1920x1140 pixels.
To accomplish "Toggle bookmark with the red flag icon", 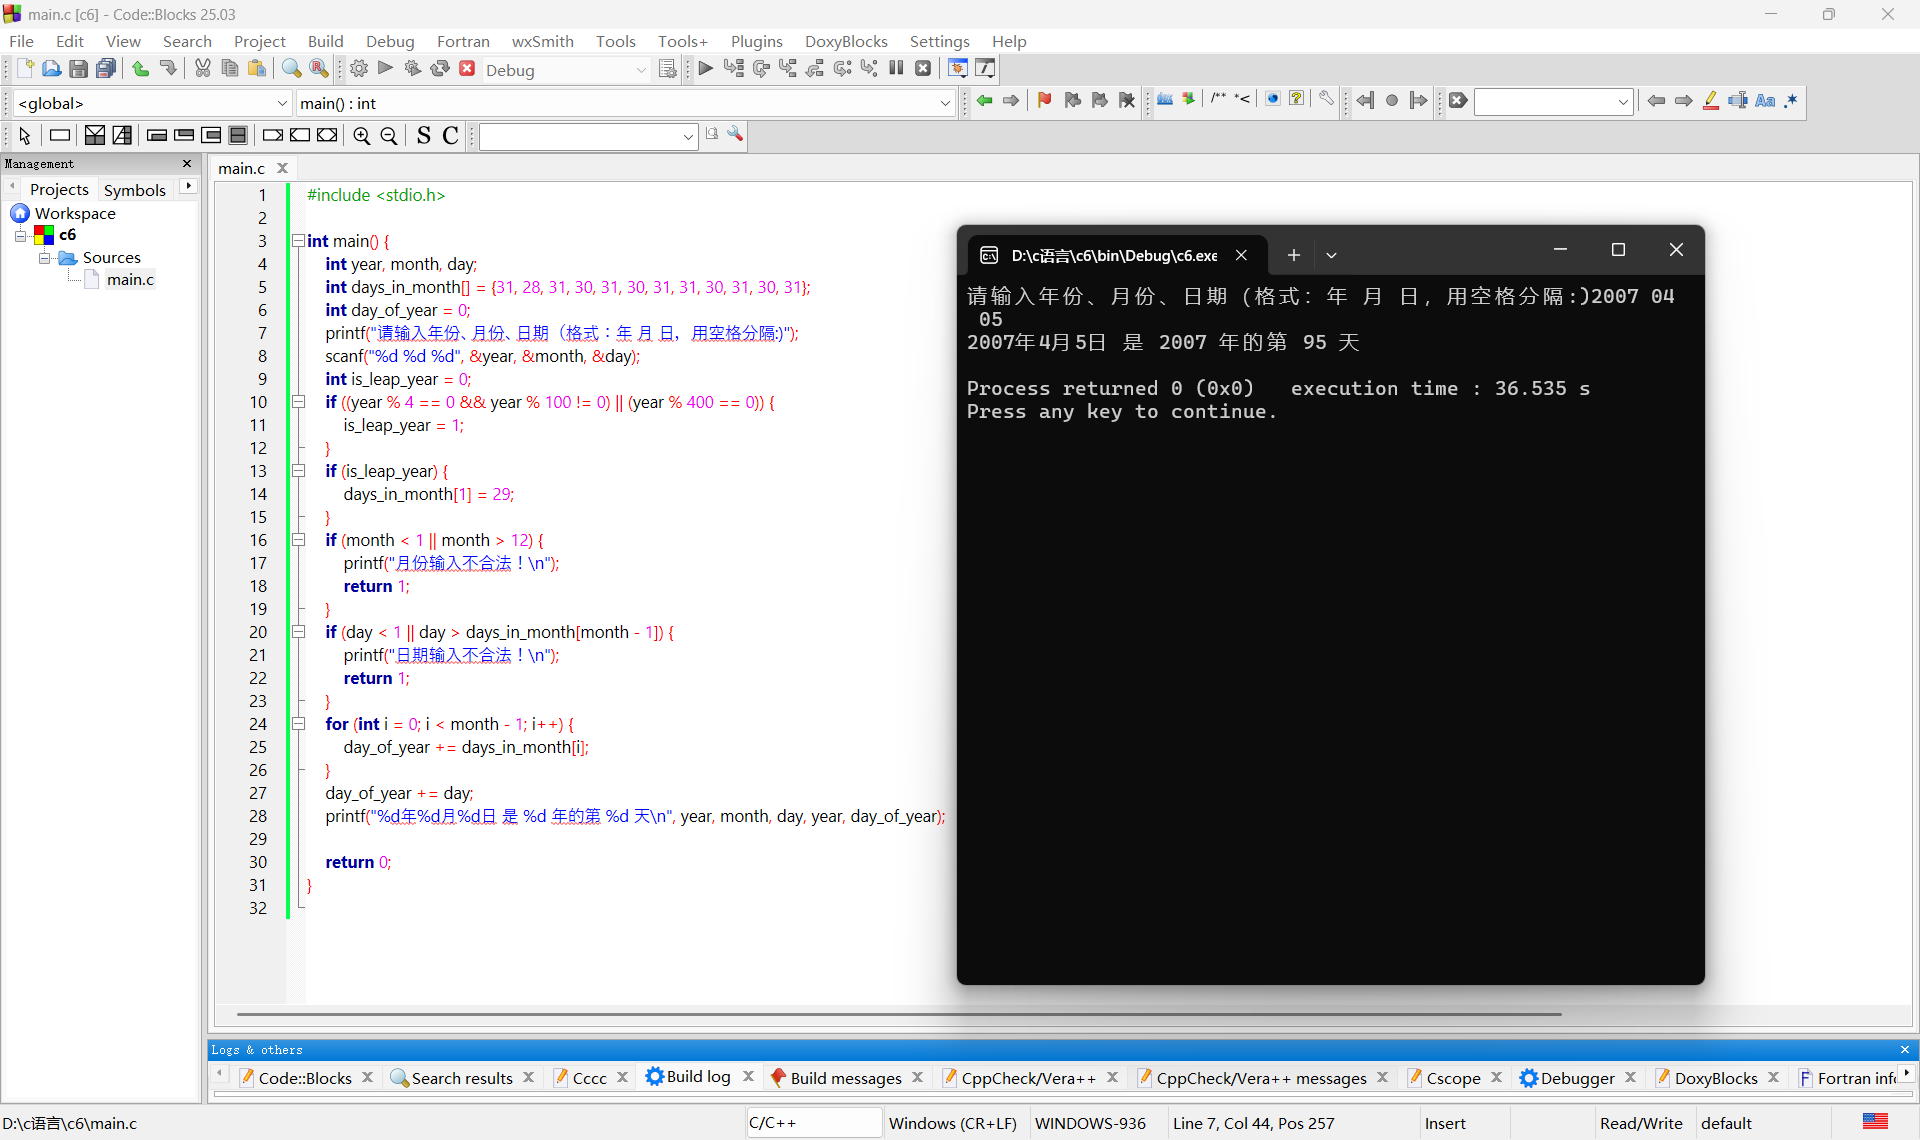I will pos(1045,100).
